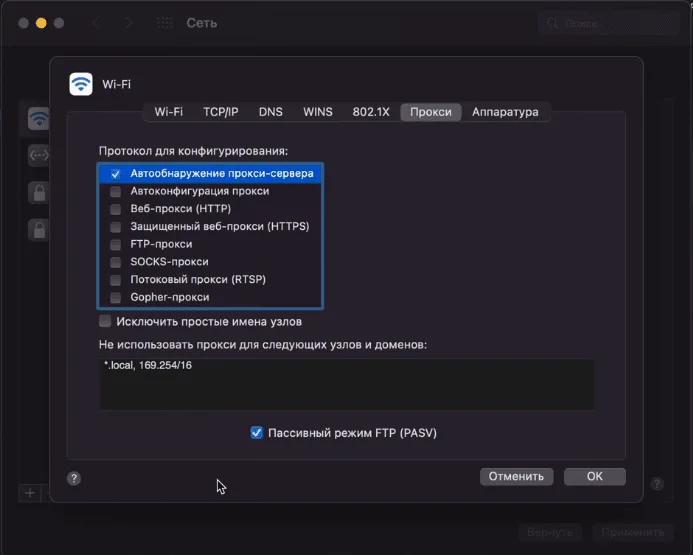
Task: Enable Gopher-прокси checkbox
Action: click(115, 297)
